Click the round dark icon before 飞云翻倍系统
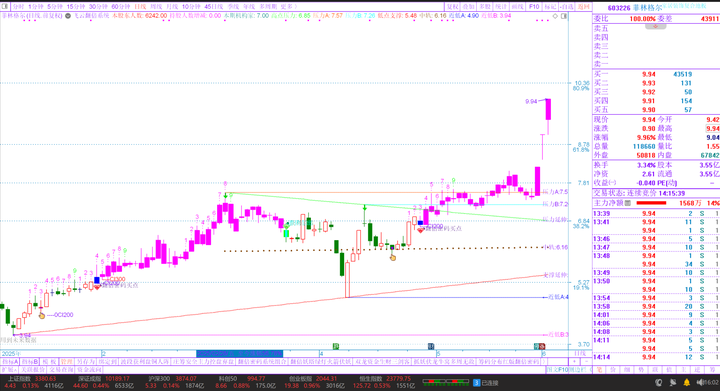Image resolution: width=720 pixels, height=391 pixels. coord(68,16)
